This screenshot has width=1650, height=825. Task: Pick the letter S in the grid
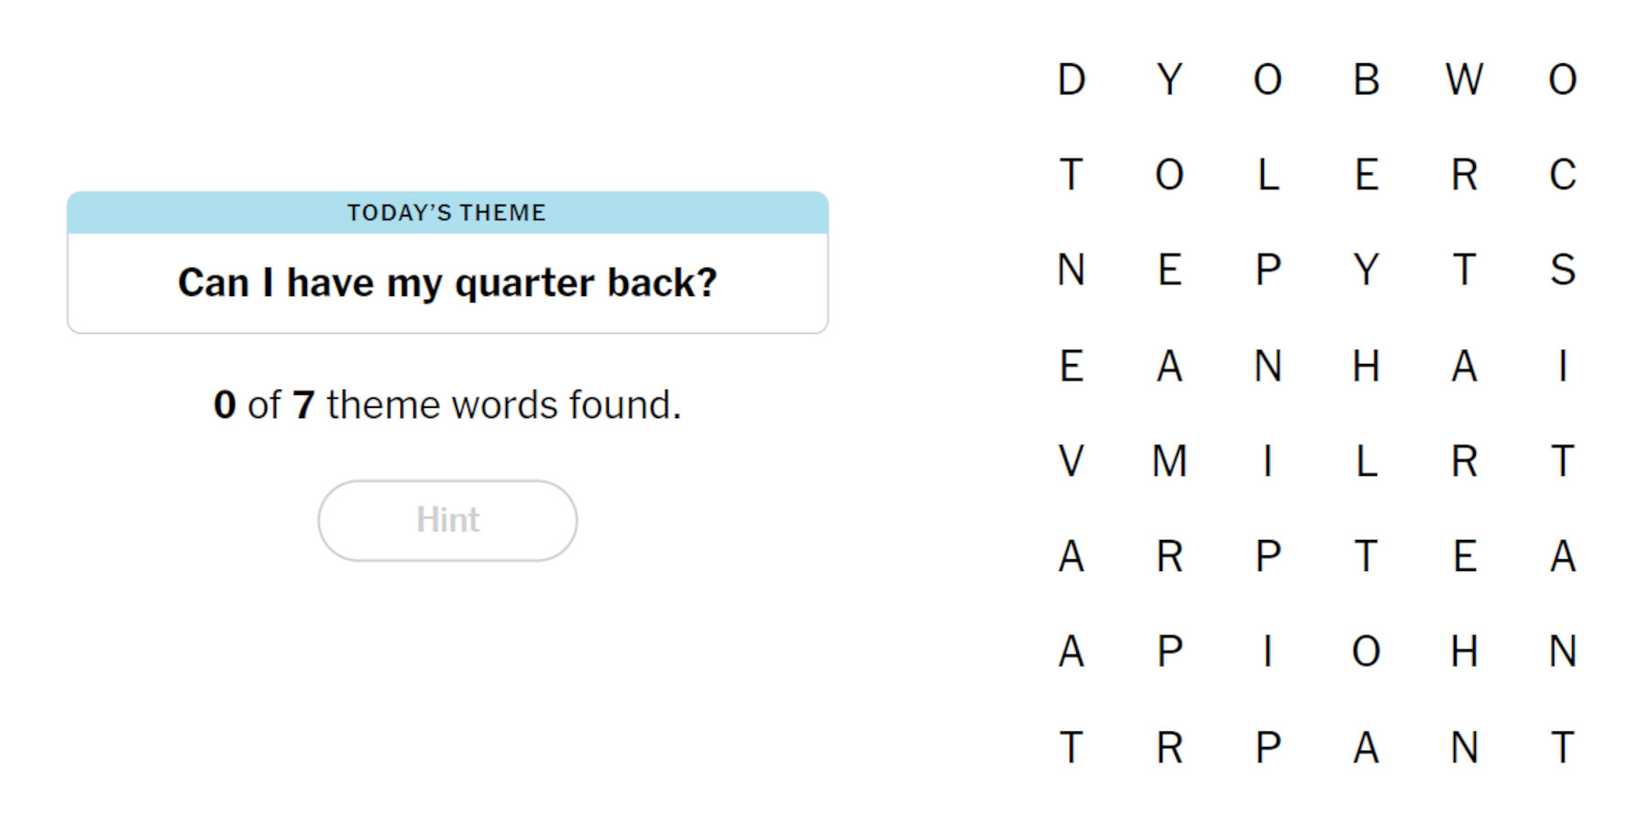point(1562,270)
